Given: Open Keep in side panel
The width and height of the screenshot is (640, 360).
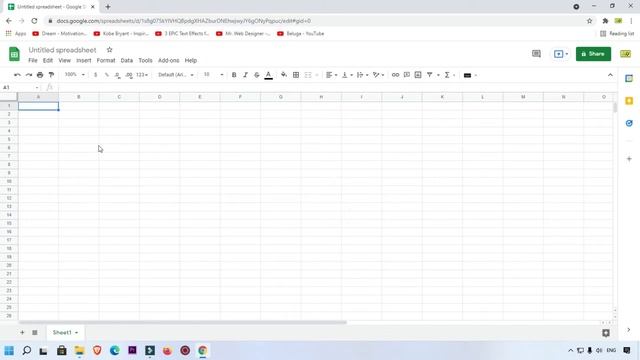Looking at the screenshot, I should tap(629, 101).
